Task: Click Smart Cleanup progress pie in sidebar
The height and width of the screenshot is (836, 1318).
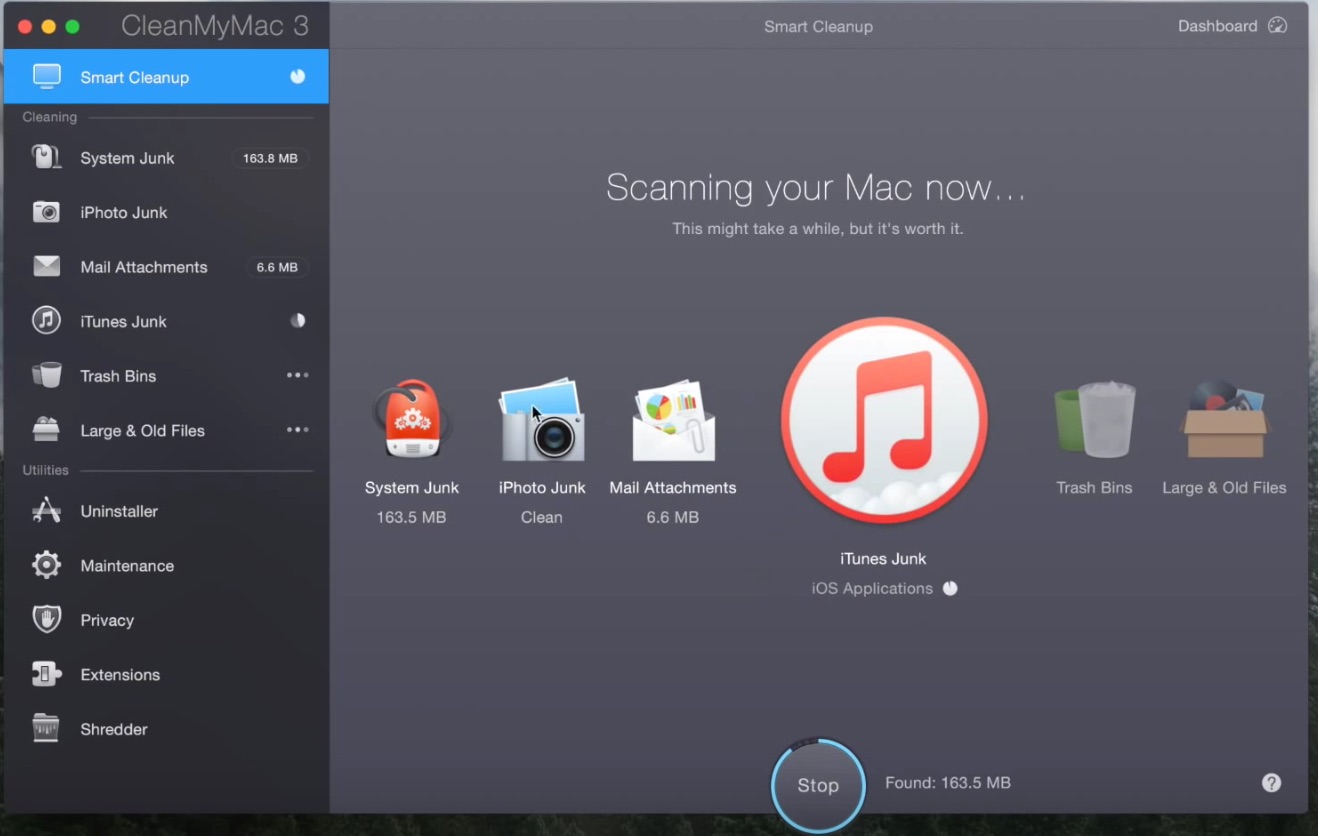Action: (297, 76)
